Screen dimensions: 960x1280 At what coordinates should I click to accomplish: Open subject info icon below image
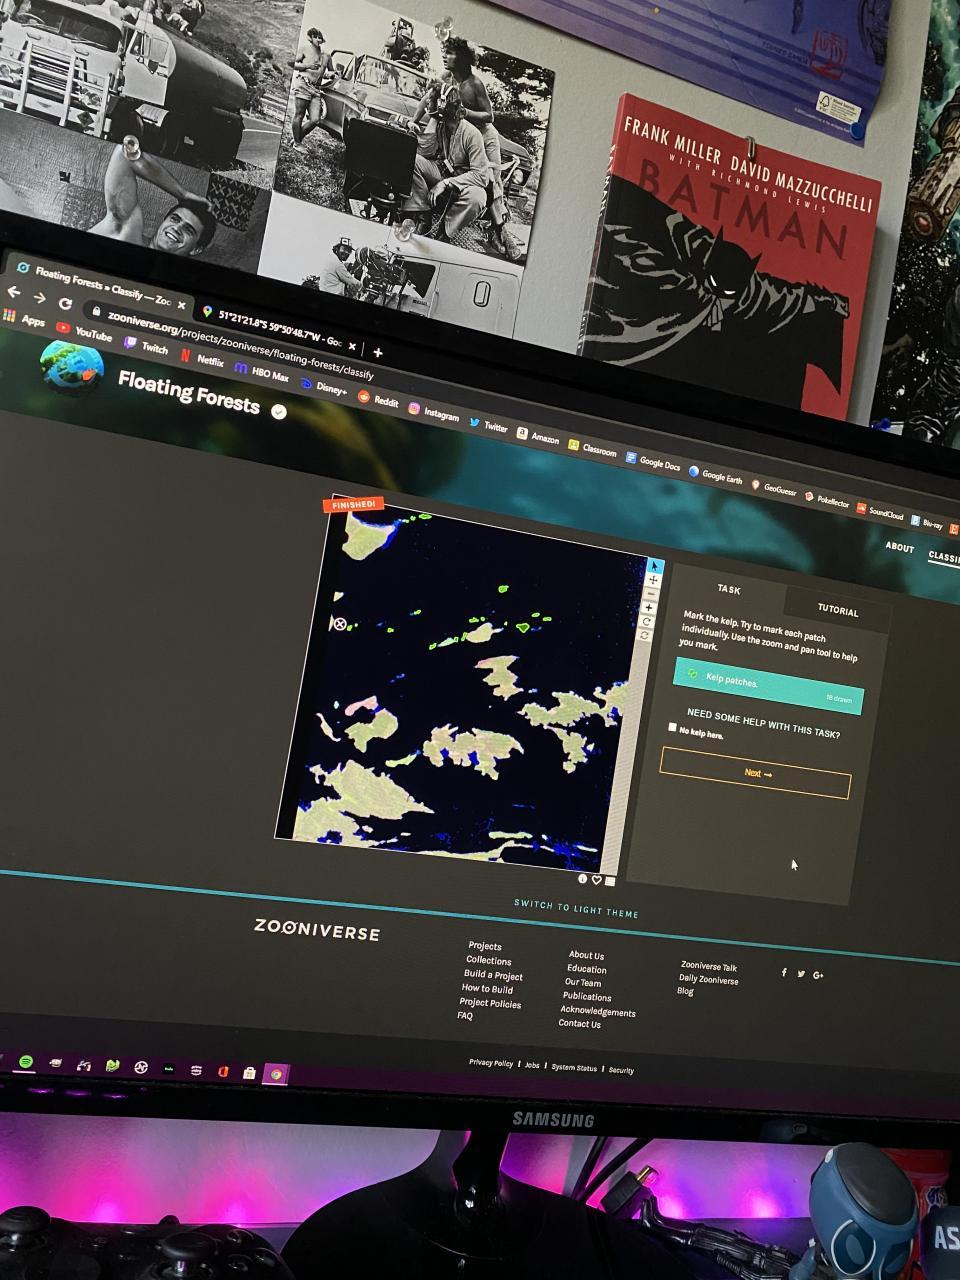tap(582, 879)
